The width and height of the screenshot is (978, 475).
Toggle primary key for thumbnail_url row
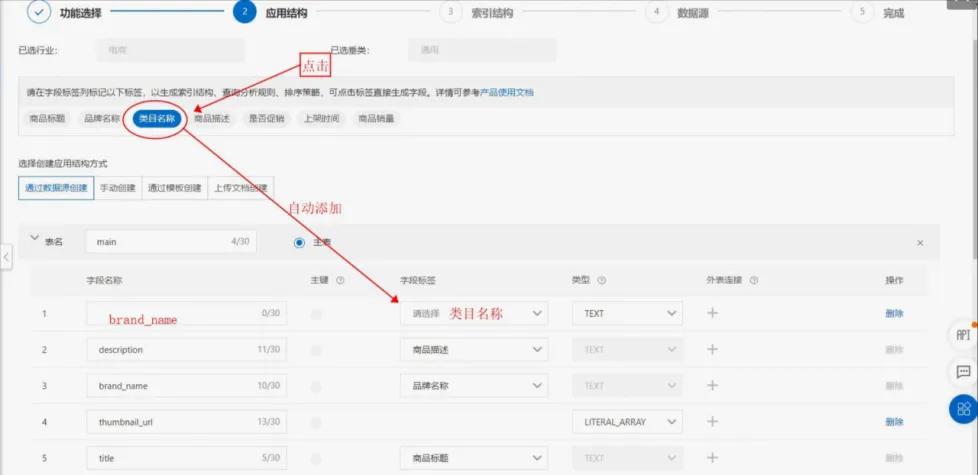[x=316, y=423]
